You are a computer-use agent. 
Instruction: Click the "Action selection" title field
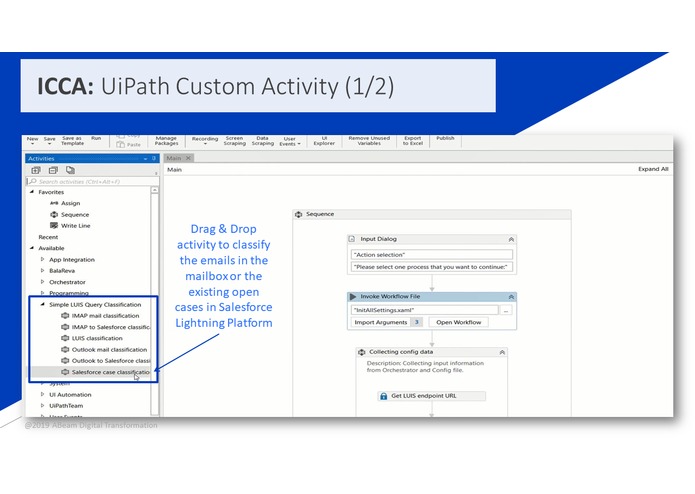click(432, 255)
